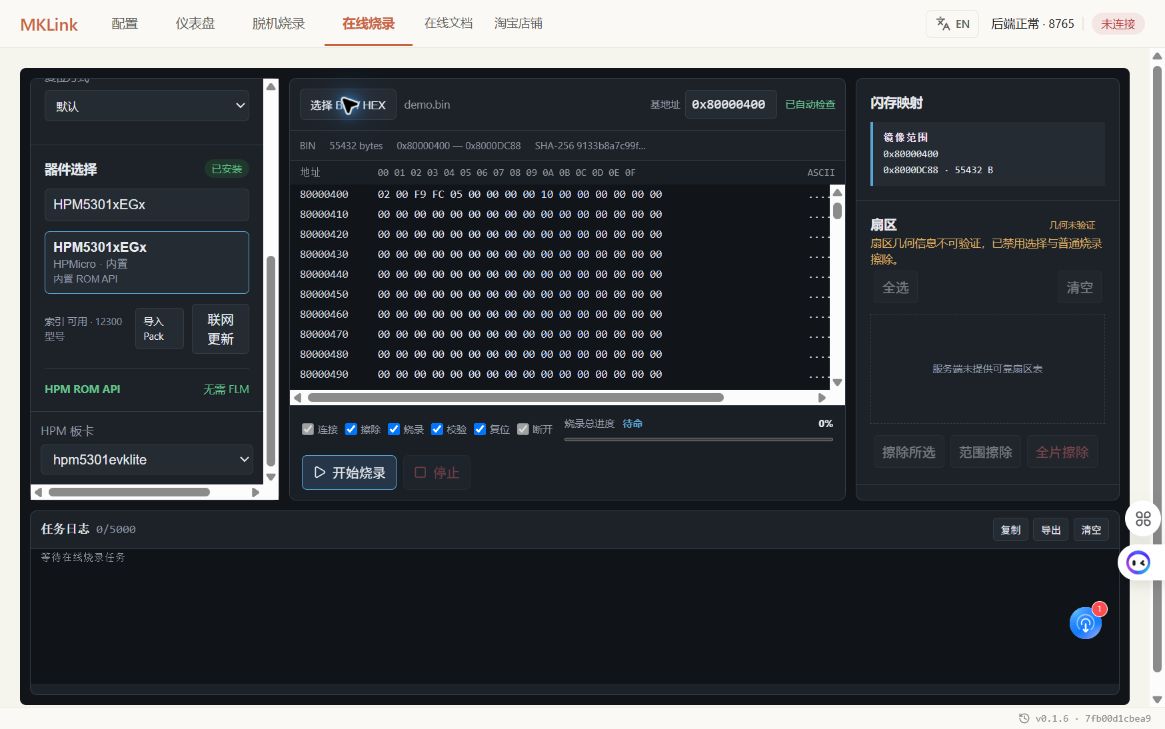Click the page scrollbar's down arrow
The height and width of the screenshot is (729, 1165).
[1158, 699]
